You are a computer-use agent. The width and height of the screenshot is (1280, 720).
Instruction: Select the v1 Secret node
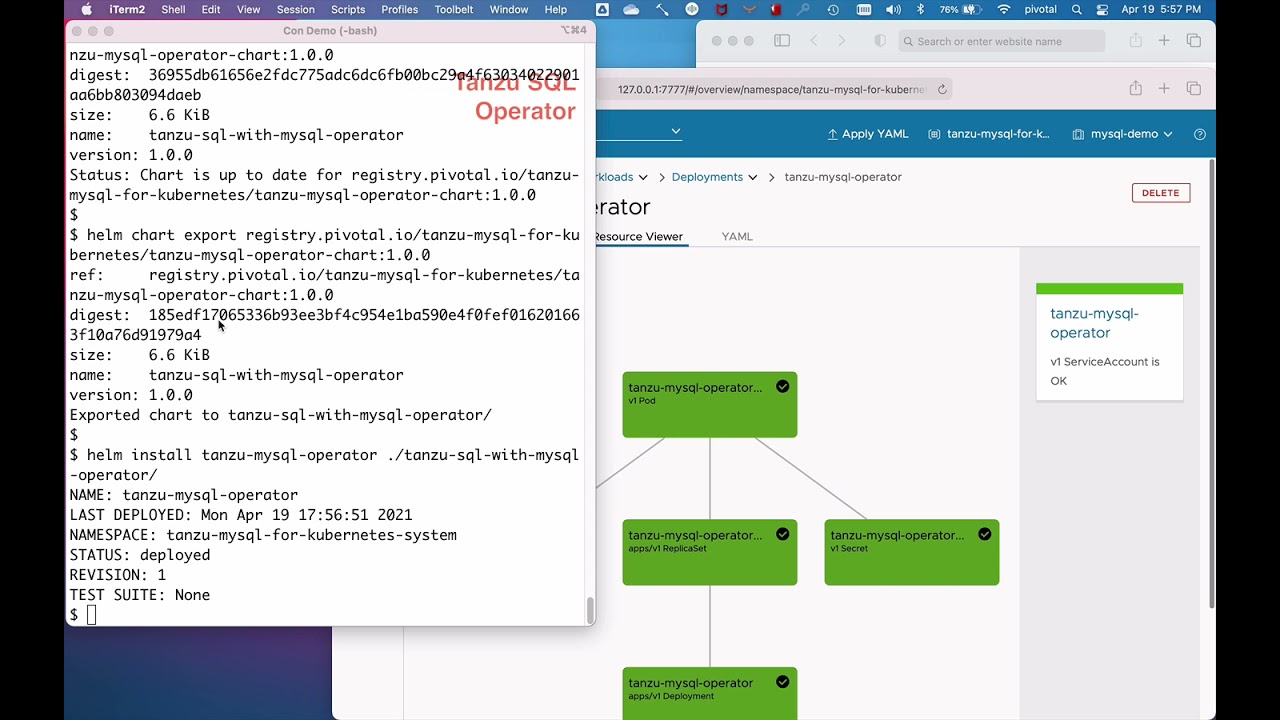(x=912, y=552)
